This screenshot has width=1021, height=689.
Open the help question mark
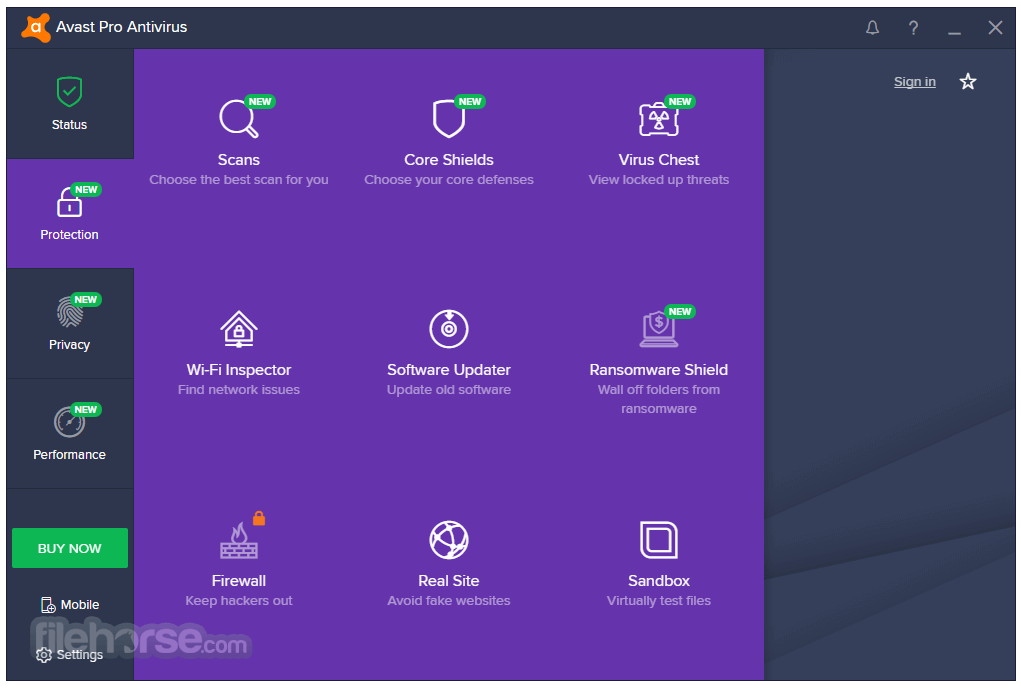click(914, 27)
